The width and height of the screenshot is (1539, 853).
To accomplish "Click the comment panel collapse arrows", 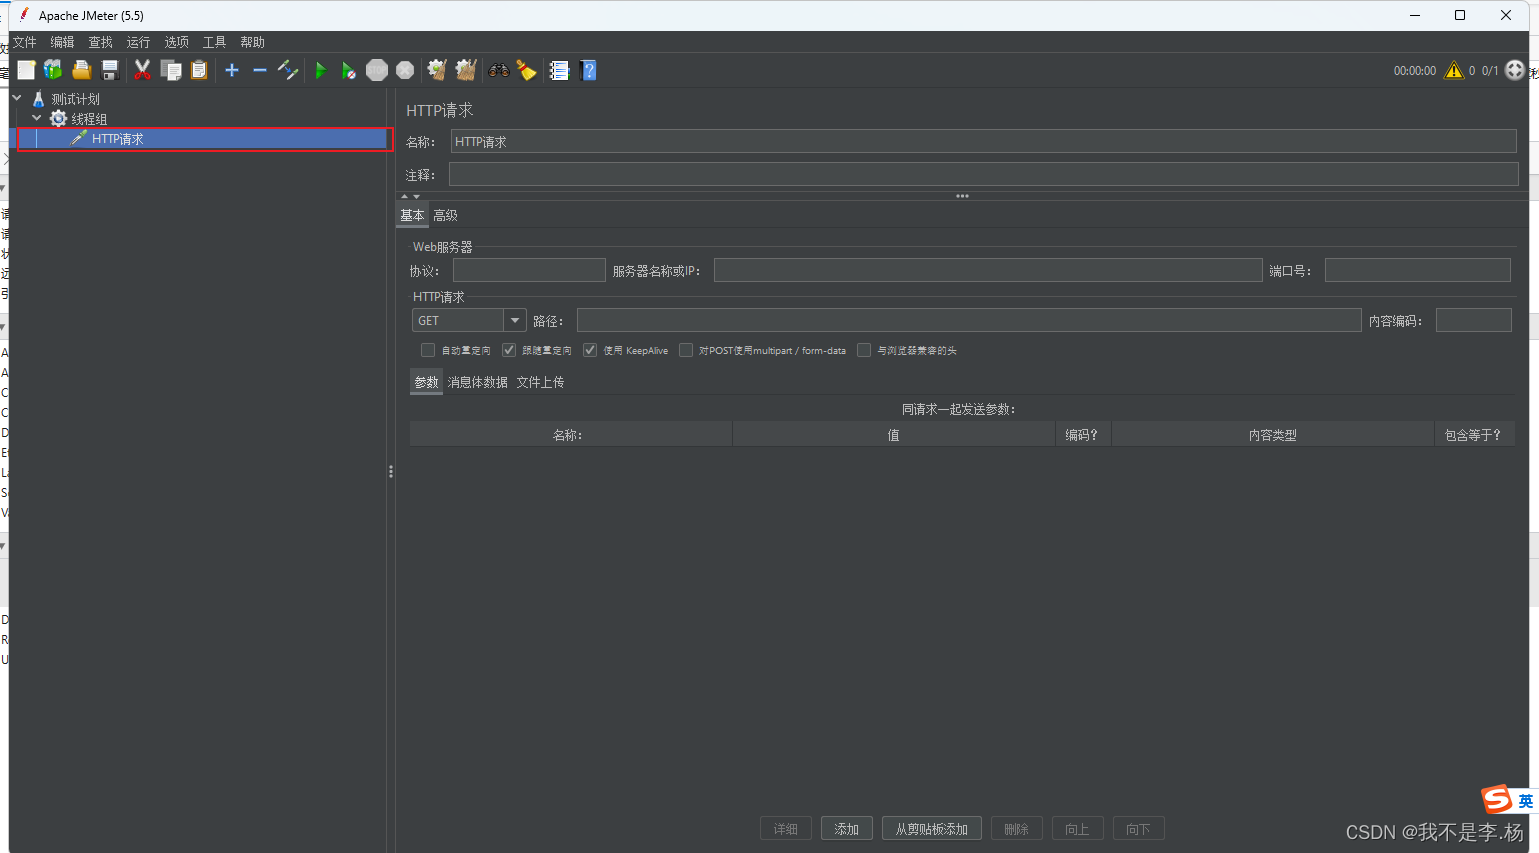I will [x=410, y=196].
